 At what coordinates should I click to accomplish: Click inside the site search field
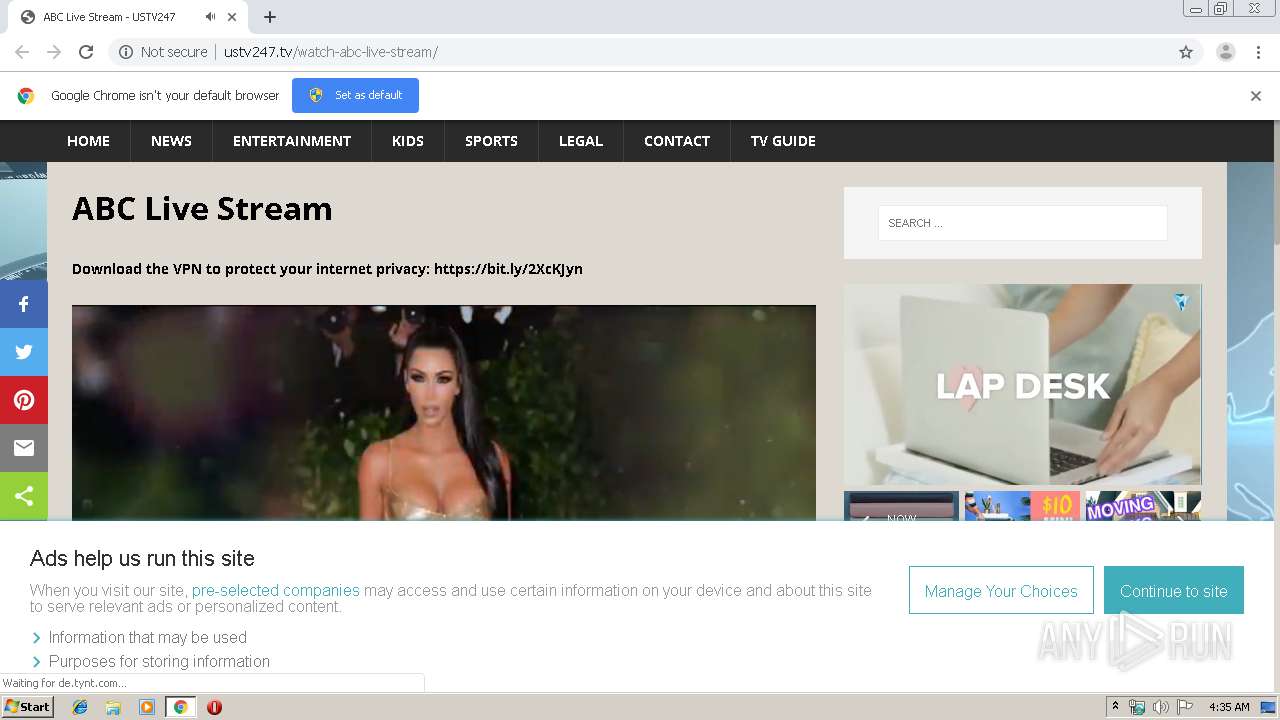click(x=1022, y=223)
